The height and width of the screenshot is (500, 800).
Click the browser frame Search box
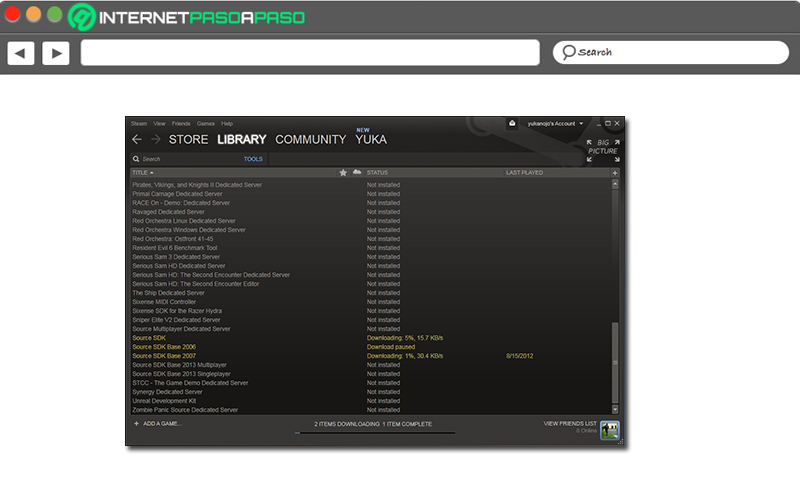pyautogui.click(x=670, y=53)
